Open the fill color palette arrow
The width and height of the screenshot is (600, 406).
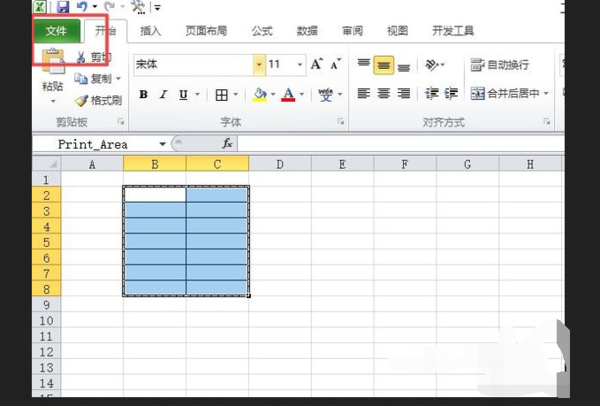point(273,94)
